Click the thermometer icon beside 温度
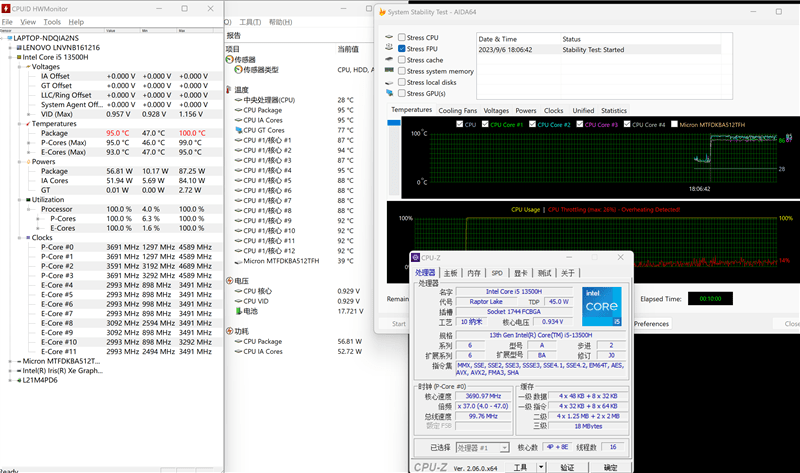800x473 pixels. pyautogui.click(x=229, y=90)
